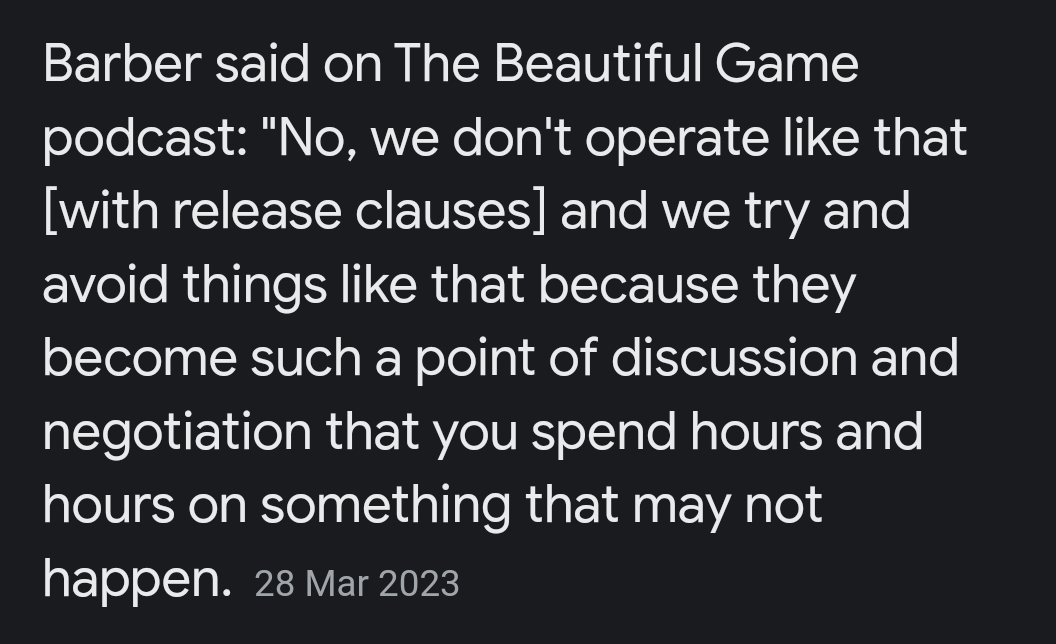Click the word such in the fifth line
Screen dimensions: 1056x644
pos(306,358)
